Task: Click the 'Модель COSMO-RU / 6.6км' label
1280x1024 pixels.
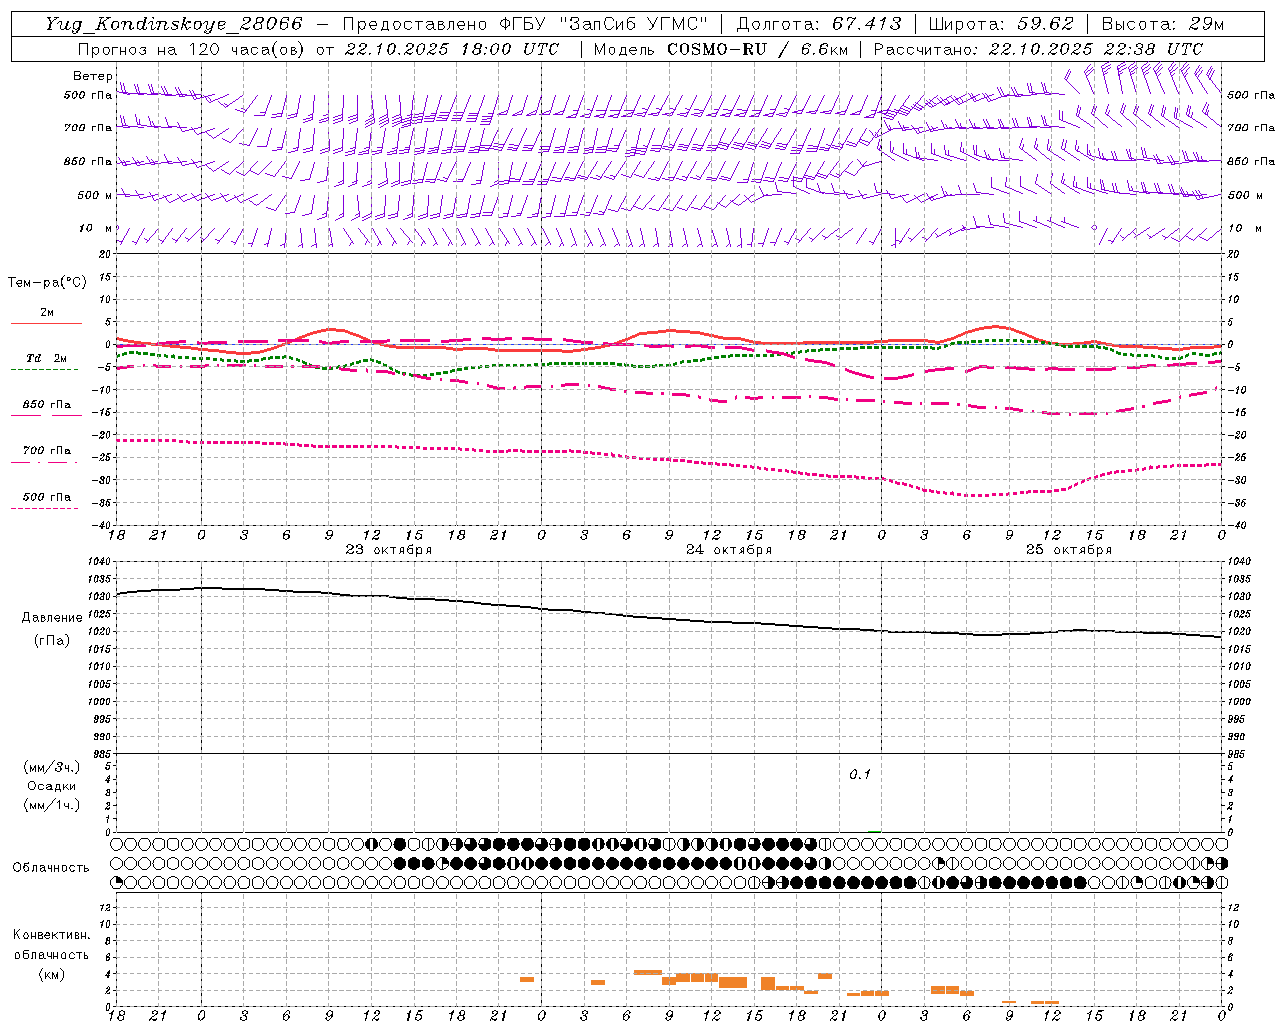Action: click(x=721, y=49)
